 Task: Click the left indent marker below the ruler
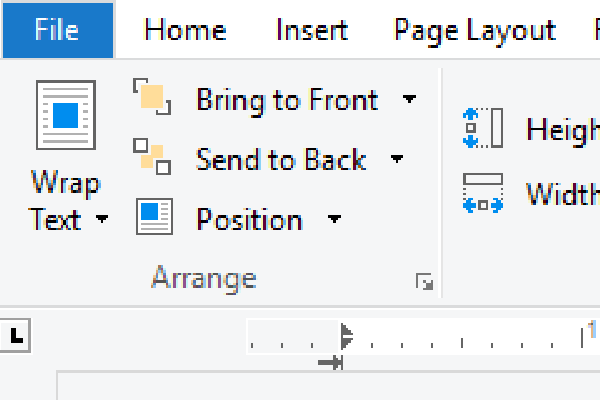[x=331, y=362]
